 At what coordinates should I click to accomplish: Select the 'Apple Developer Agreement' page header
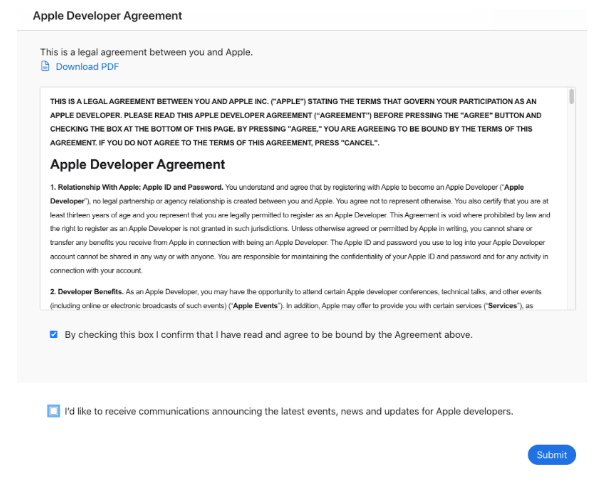pos(108,16)
